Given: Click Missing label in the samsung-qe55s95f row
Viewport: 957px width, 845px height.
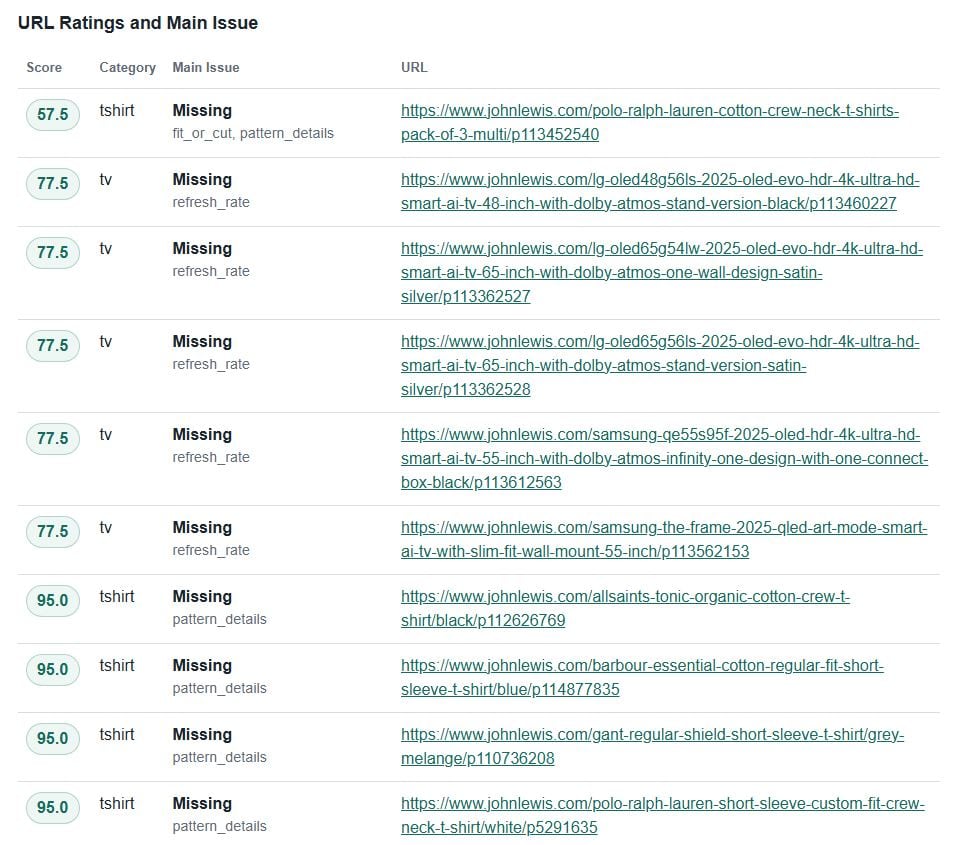Looking at the screenshot, I should coord(202,434).
